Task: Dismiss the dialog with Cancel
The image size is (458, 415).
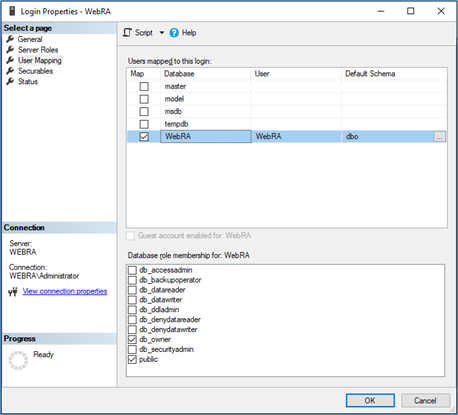Action: [x=425, y=400]
